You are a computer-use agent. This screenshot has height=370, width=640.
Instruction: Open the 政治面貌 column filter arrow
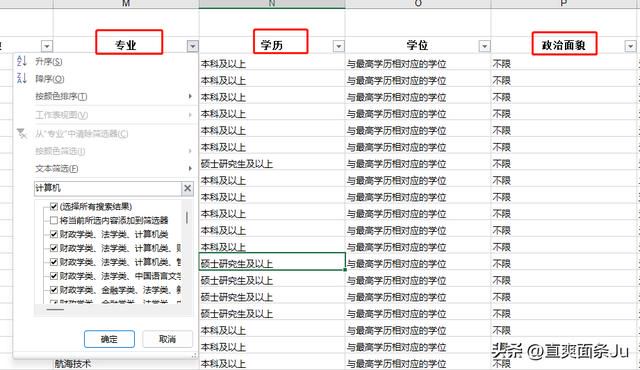click(630, 46)
